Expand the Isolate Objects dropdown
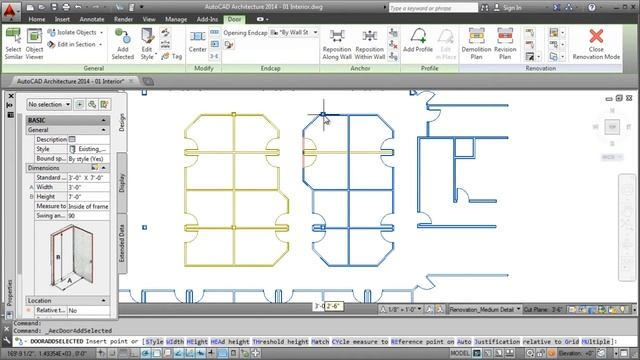 tap(102, 32)
